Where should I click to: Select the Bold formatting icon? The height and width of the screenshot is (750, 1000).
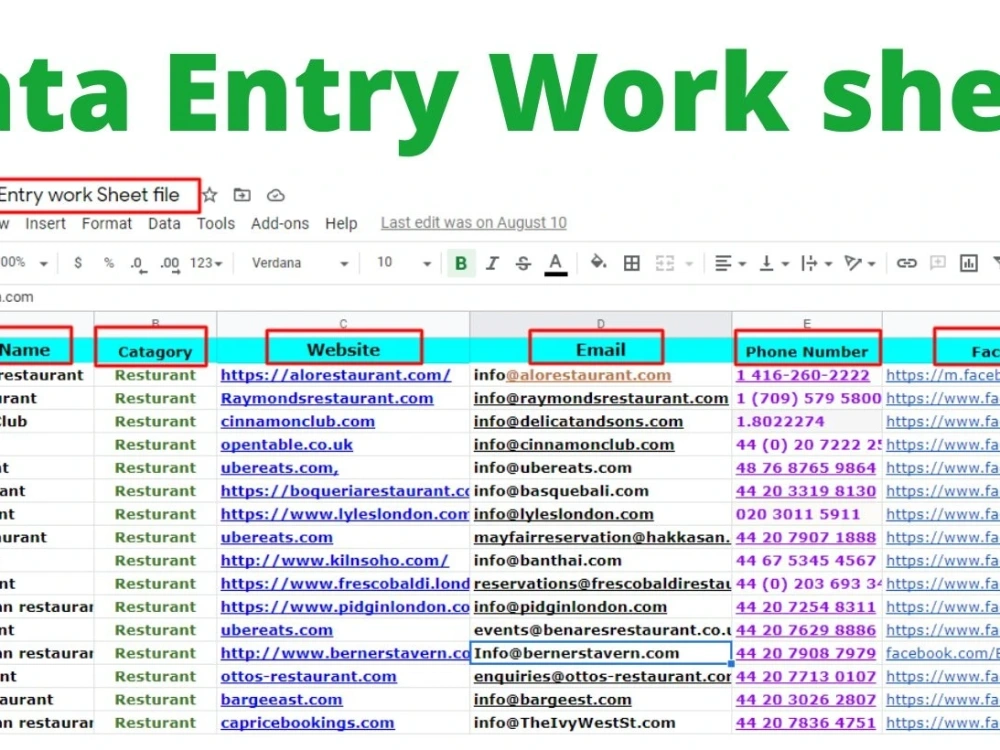pos(460,262)
